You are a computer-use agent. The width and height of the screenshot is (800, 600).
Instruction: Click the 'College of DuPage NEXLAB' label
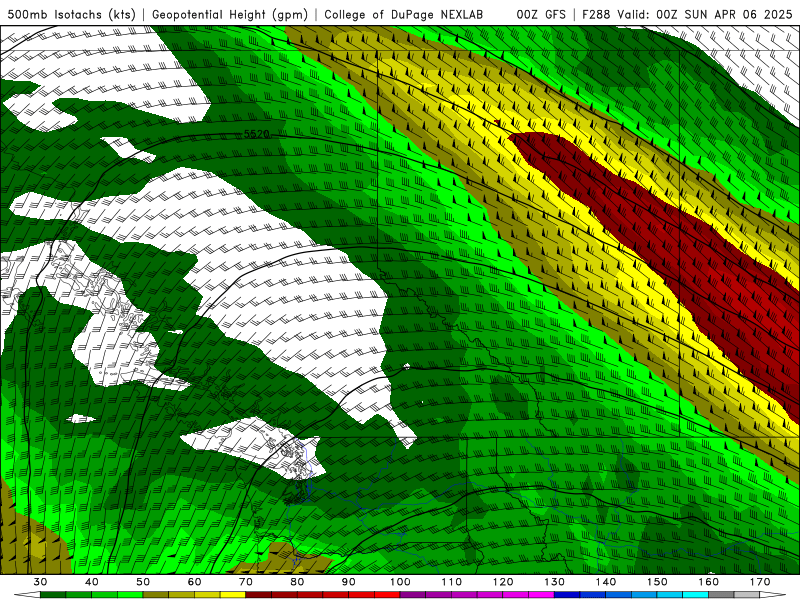pos(403,15)
